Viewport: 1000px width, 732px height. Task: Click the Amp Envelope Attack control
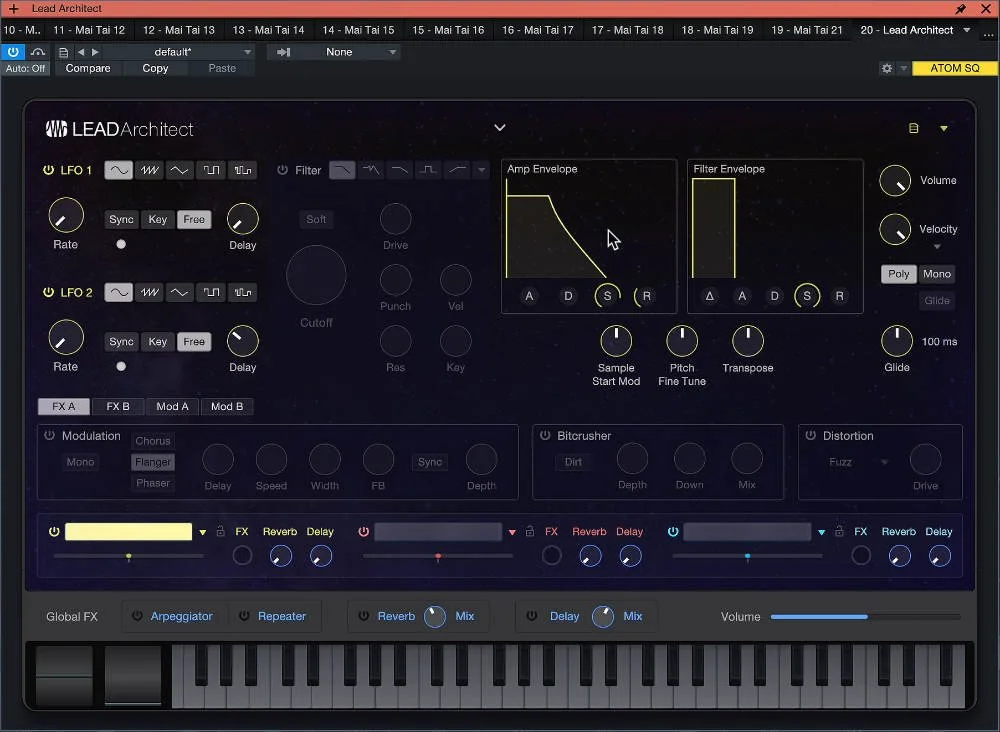pyautogui.click(x=529, y=296)
